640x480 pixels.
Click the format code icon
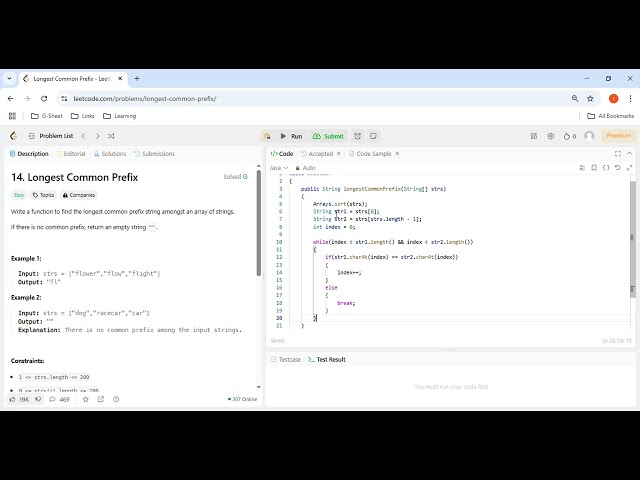click(x=582, y=168)
